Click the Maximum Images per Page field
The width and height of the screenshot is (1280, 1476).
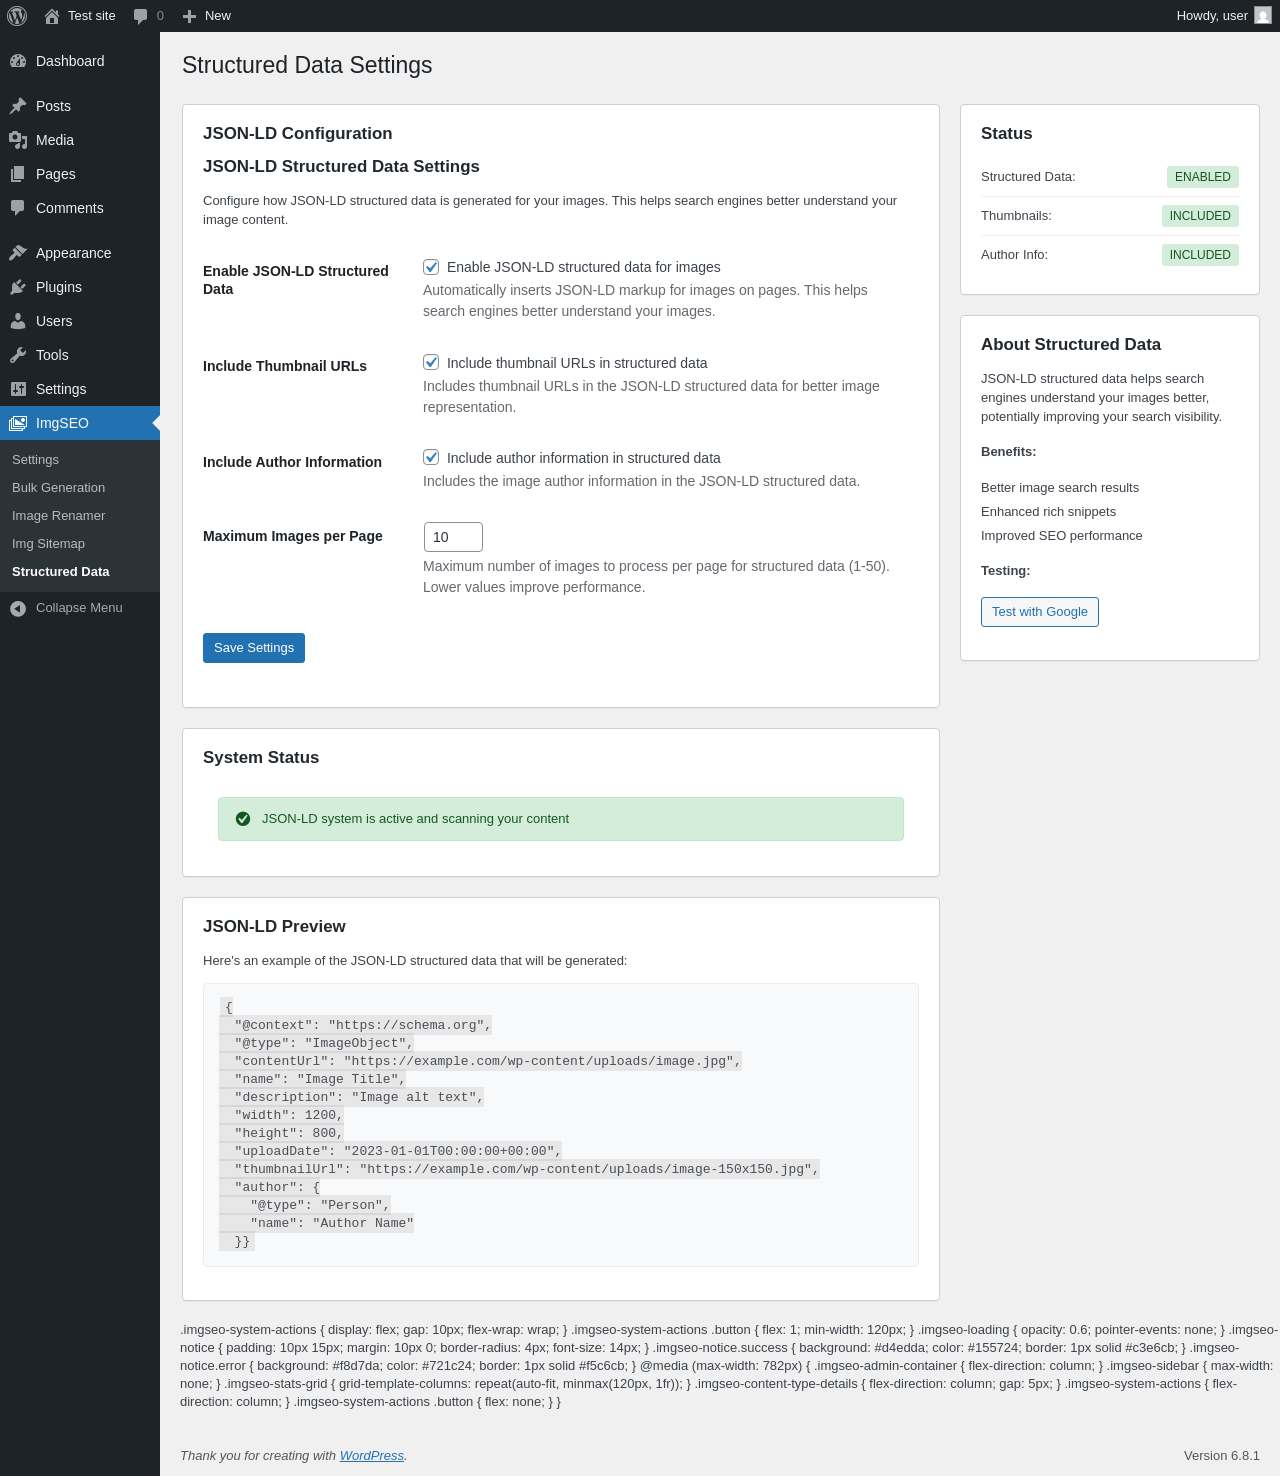453,537
